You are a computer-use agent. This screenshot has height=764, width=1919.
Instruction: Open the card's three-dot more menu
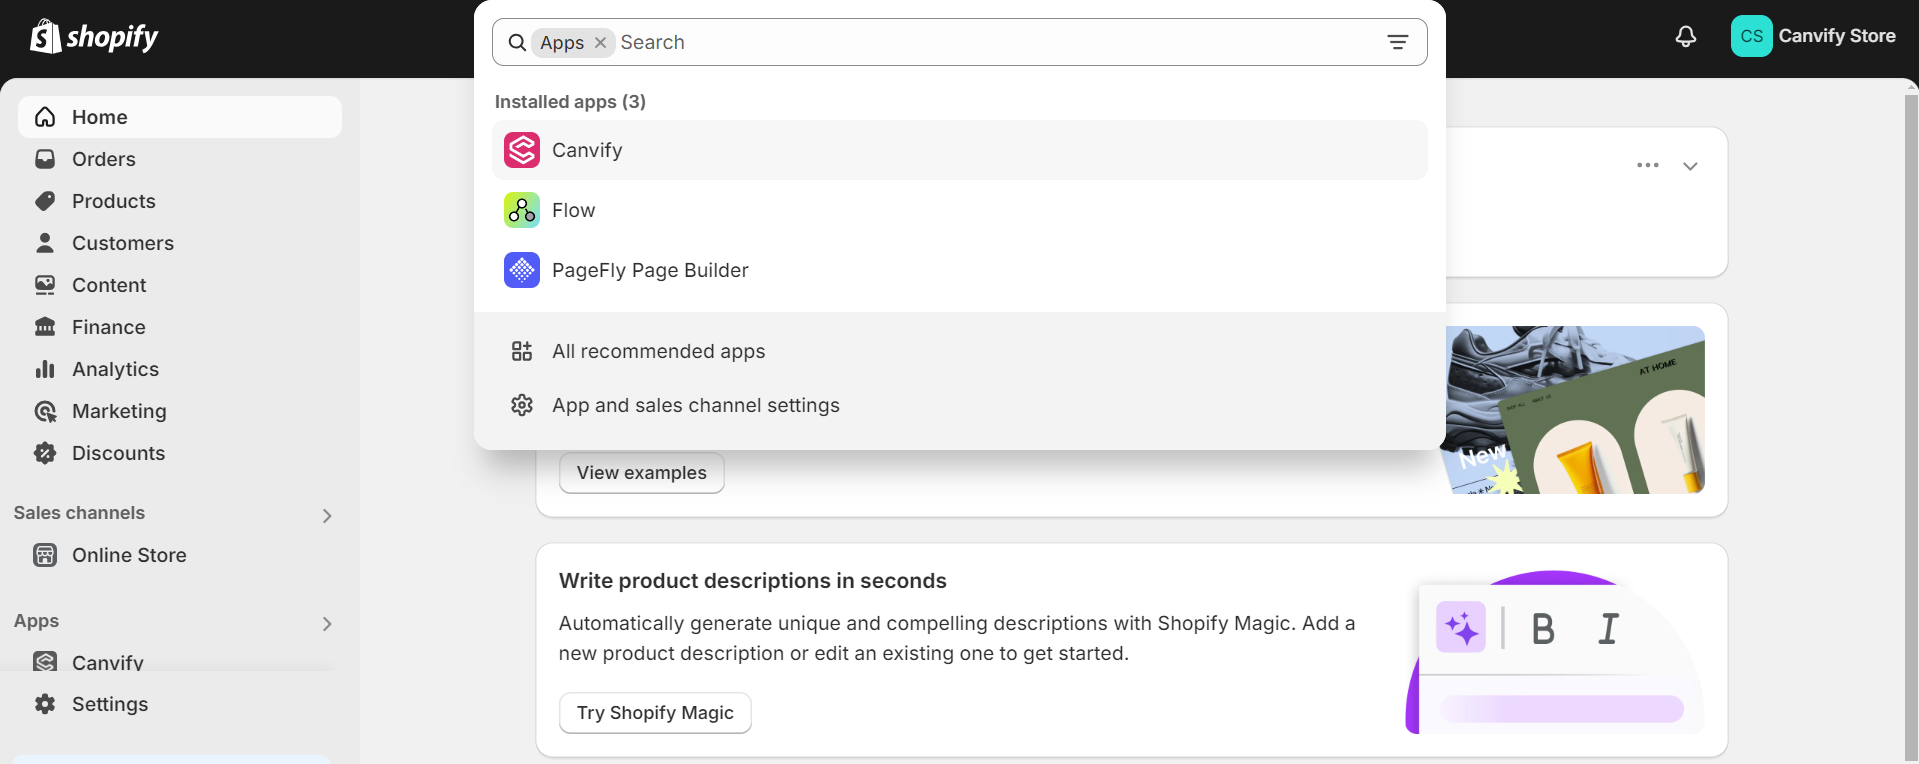(x=1648, y=165)
